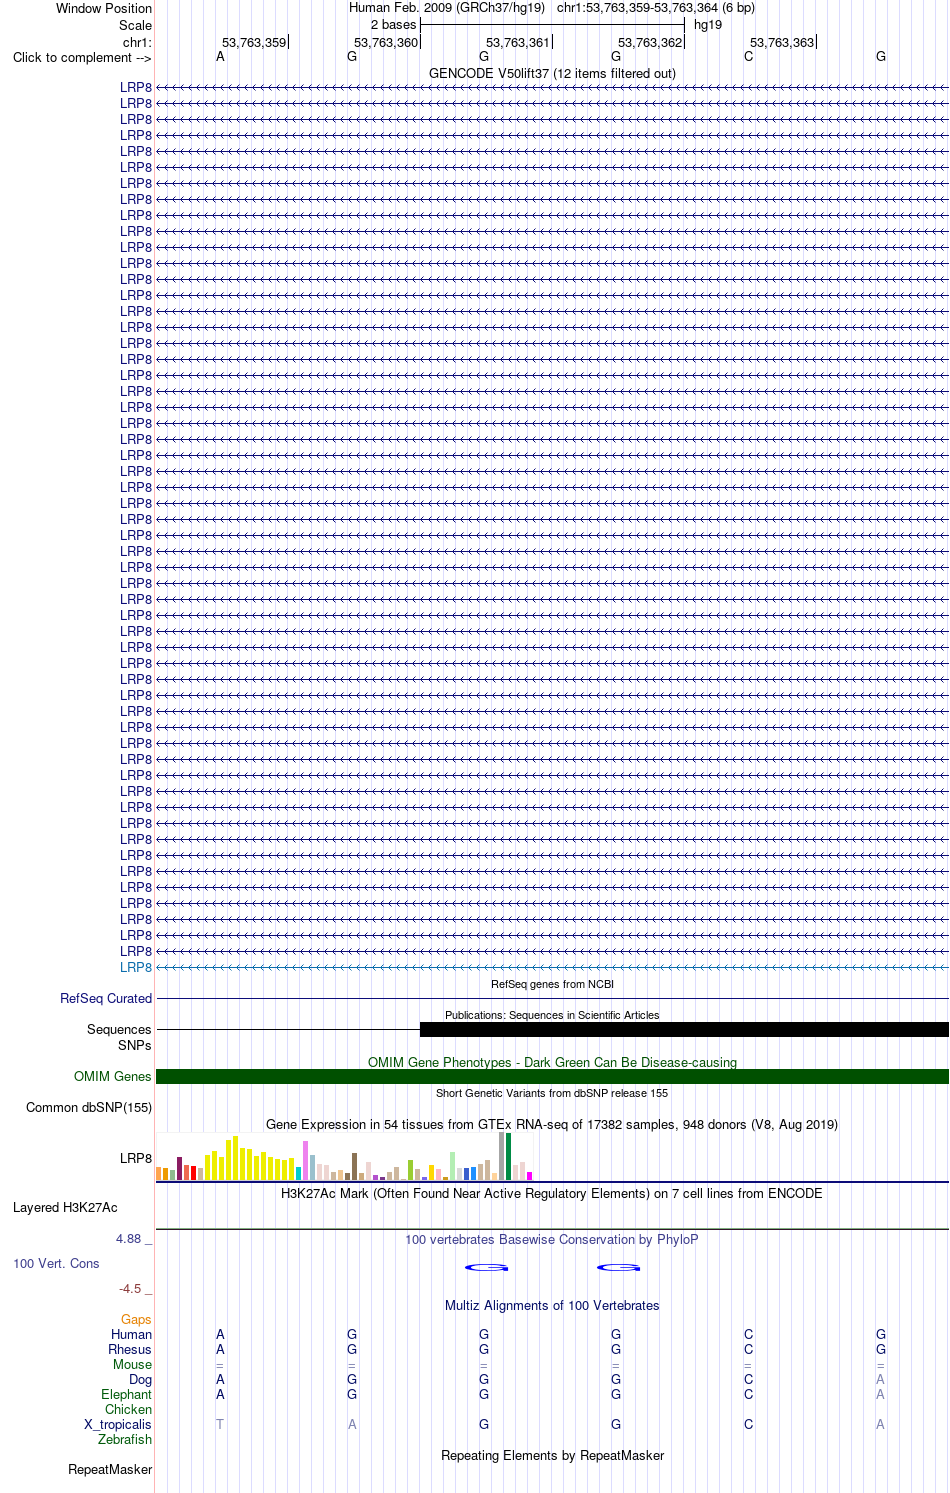The image size is (950, 1493).
Task: Click 'Publications: Sequences in Scientific Articles' title
Action: pyautogui.click(x=552, y=1015)
